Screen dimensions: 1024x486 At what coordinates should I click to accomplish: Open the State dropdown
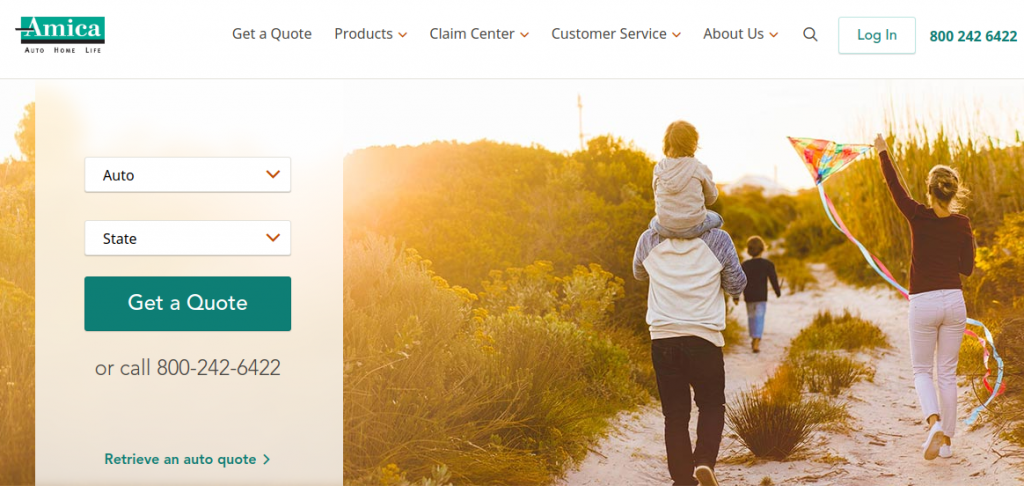click(x=187, y=238)
